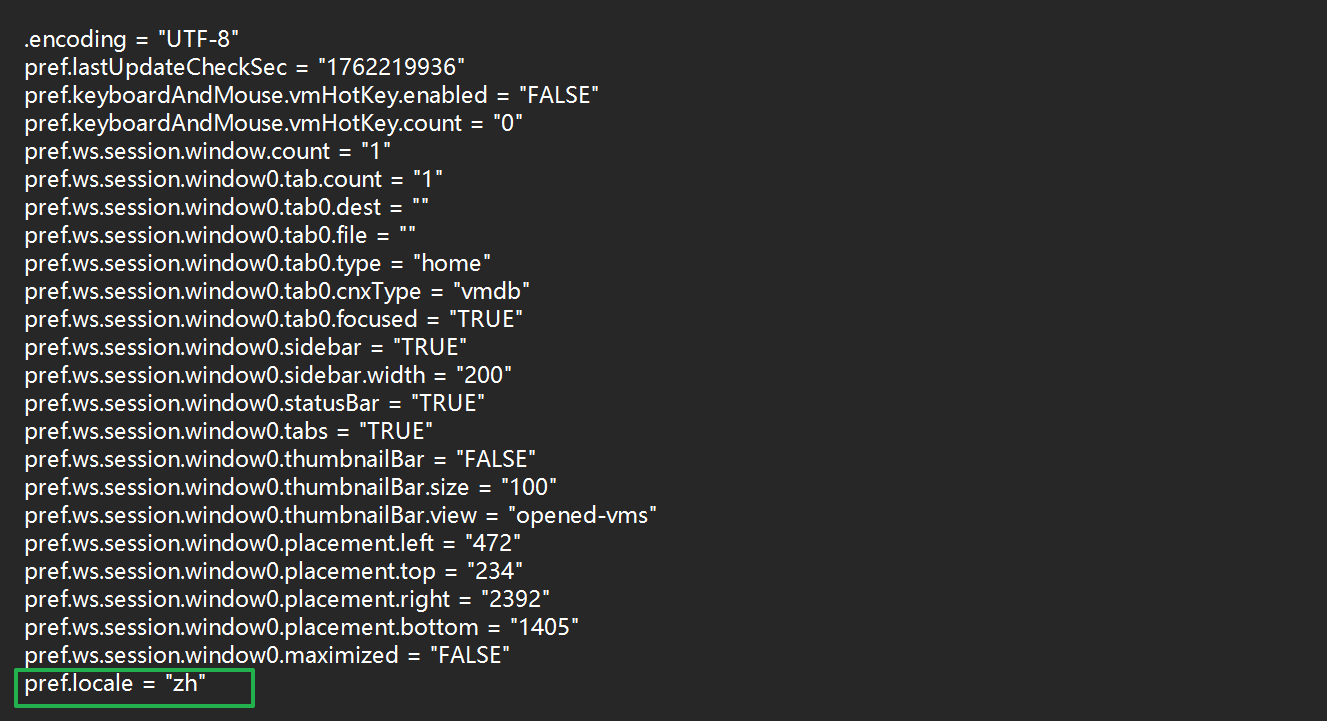Place cursor on session.window.count line
Screen dimensions: 1327x721
click(x=208, y=152)
